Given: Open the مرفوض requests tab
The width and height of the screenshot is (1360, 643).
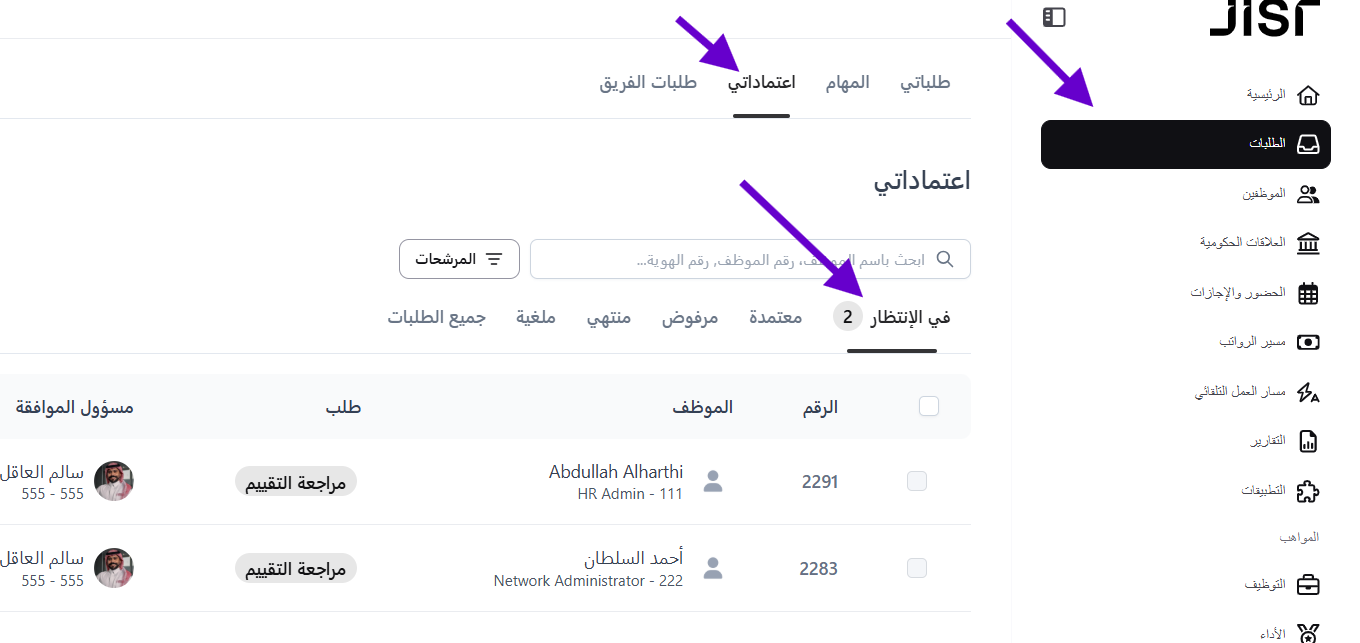Looking at the screenshot, I should 690,318.
